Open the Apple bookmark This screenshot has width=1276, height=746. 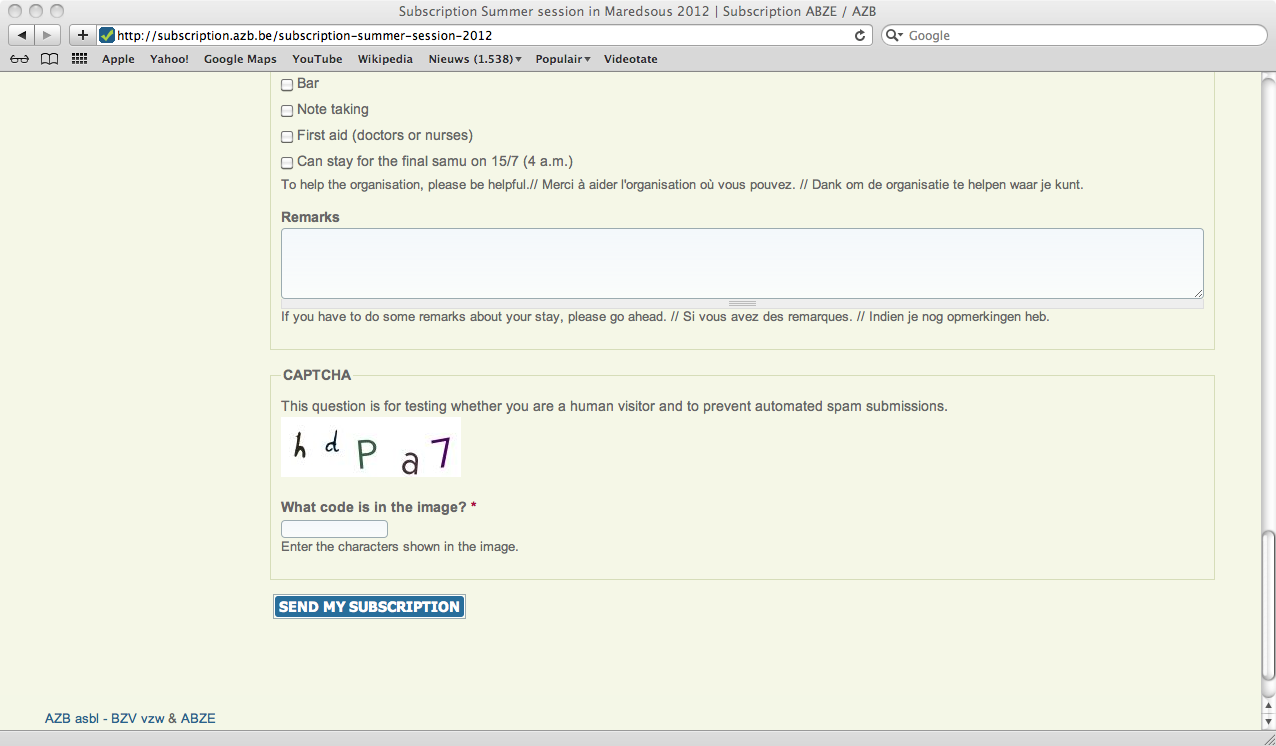118,59
